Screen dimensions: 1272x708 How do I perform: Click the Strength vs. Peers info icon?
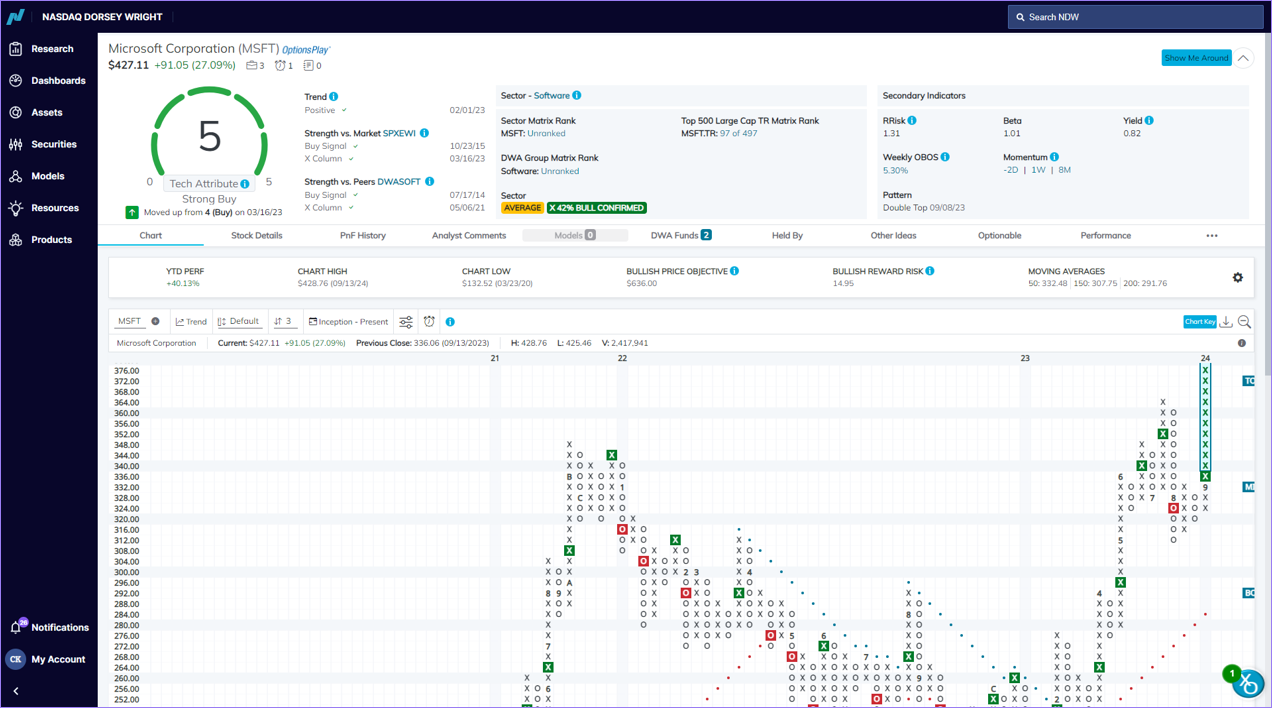coord(430,182)
